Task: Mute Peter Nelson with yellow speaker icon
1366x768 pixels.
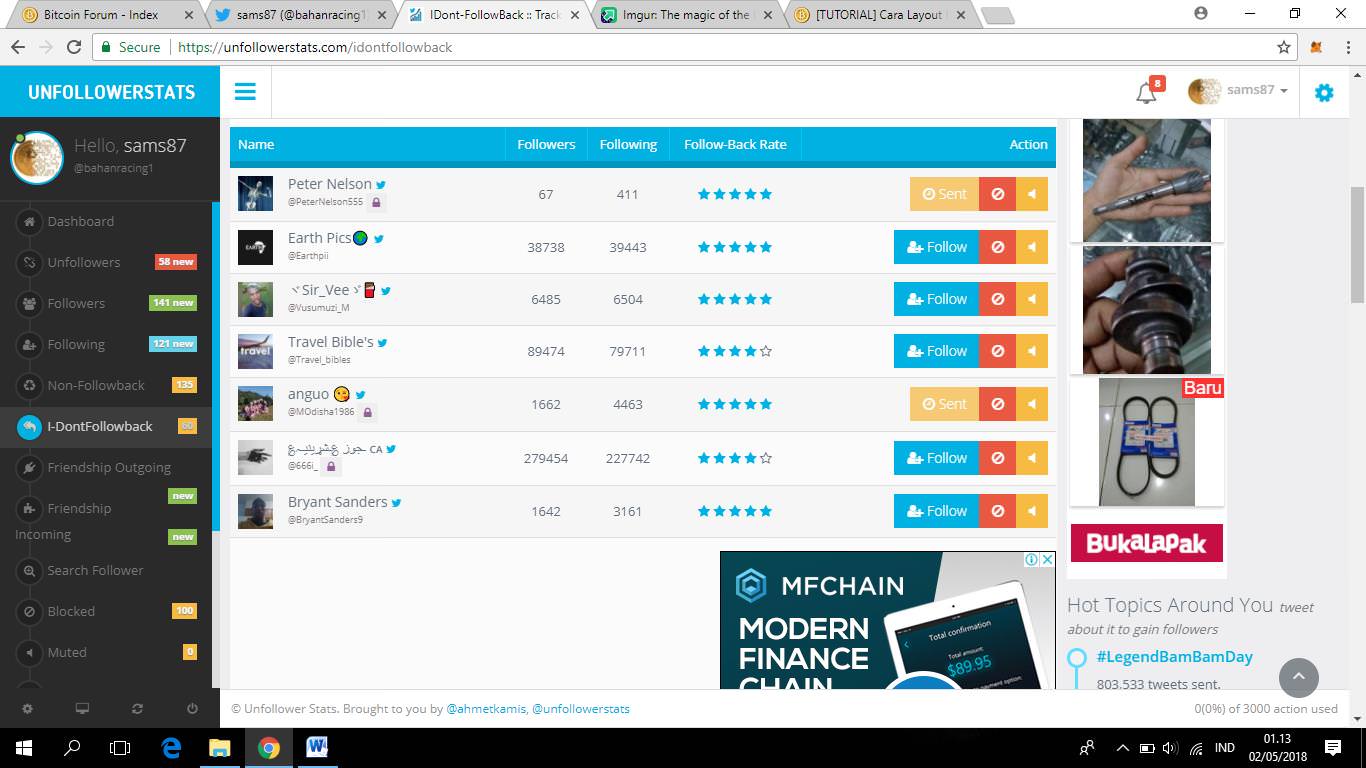Action: coord(1031,194)
